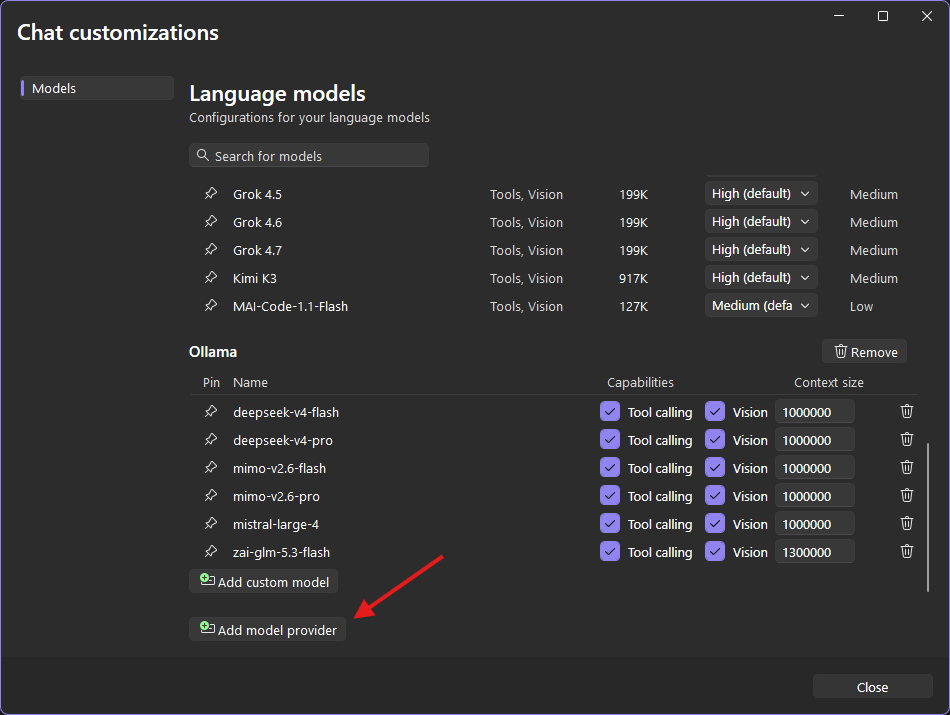
Task: Delete the zai-glm-5.3-flash model
Action: coord(906,551)
